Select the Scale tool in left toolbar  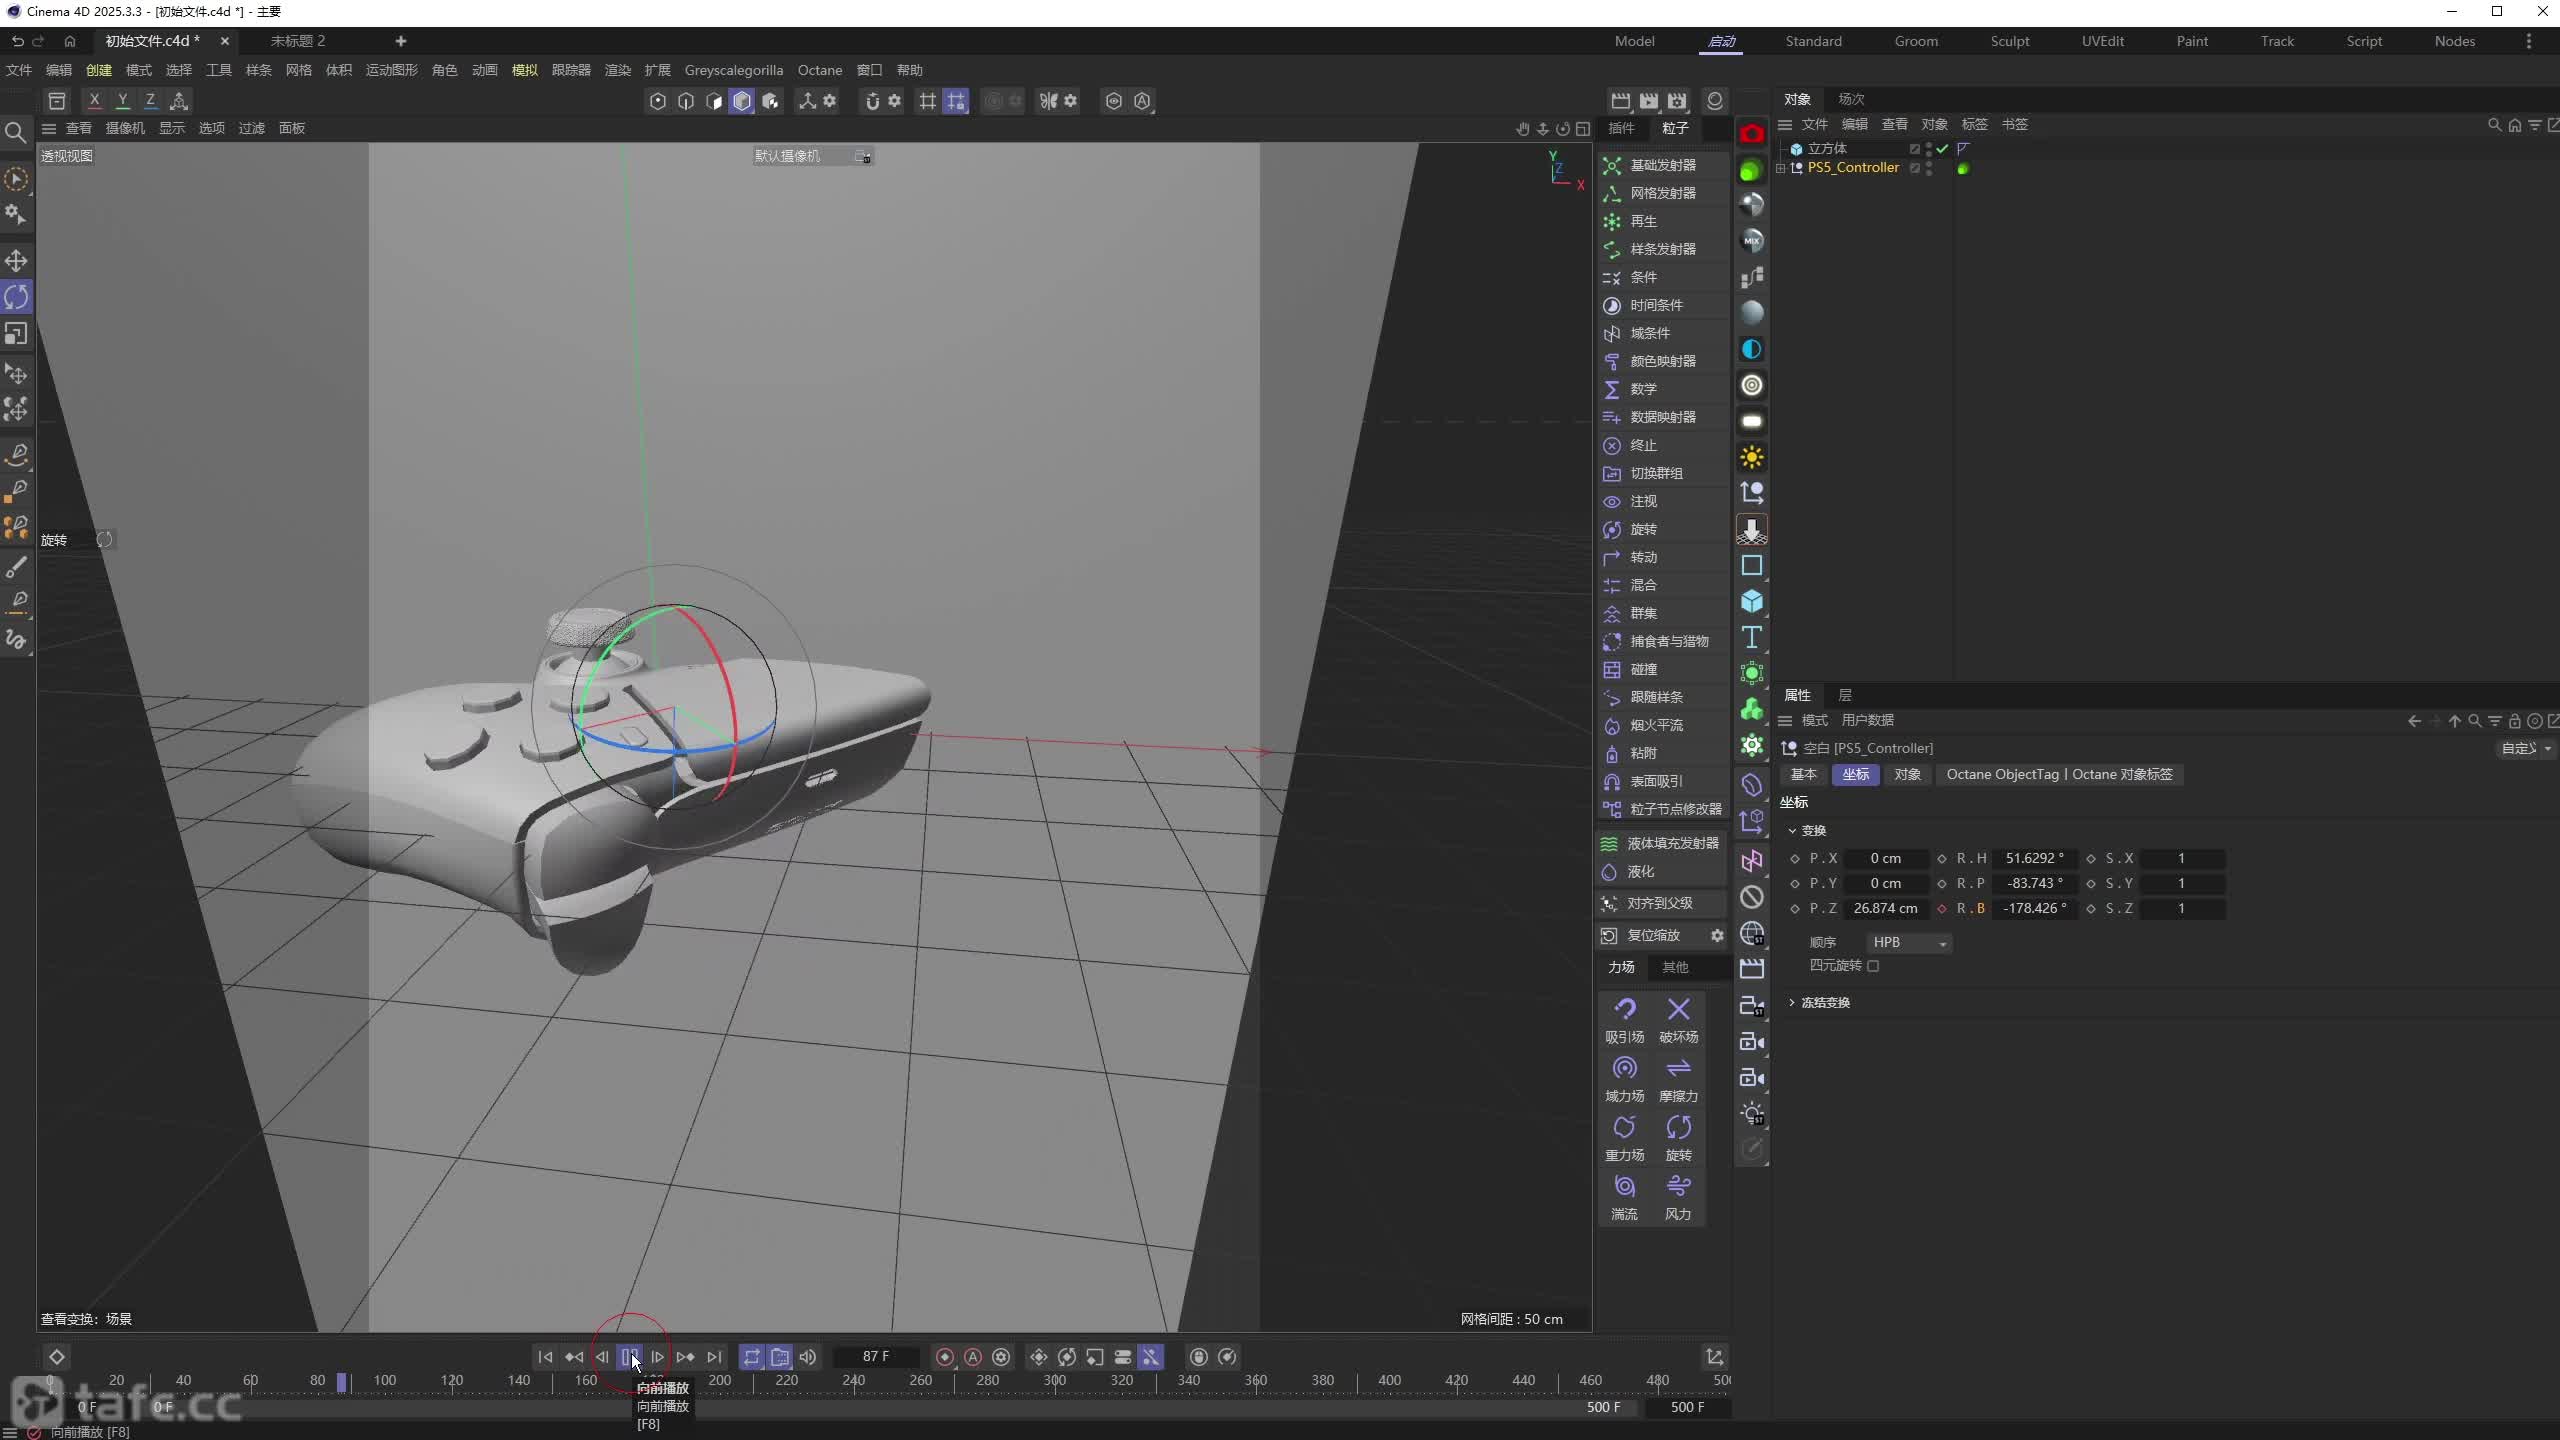(16, 333)
